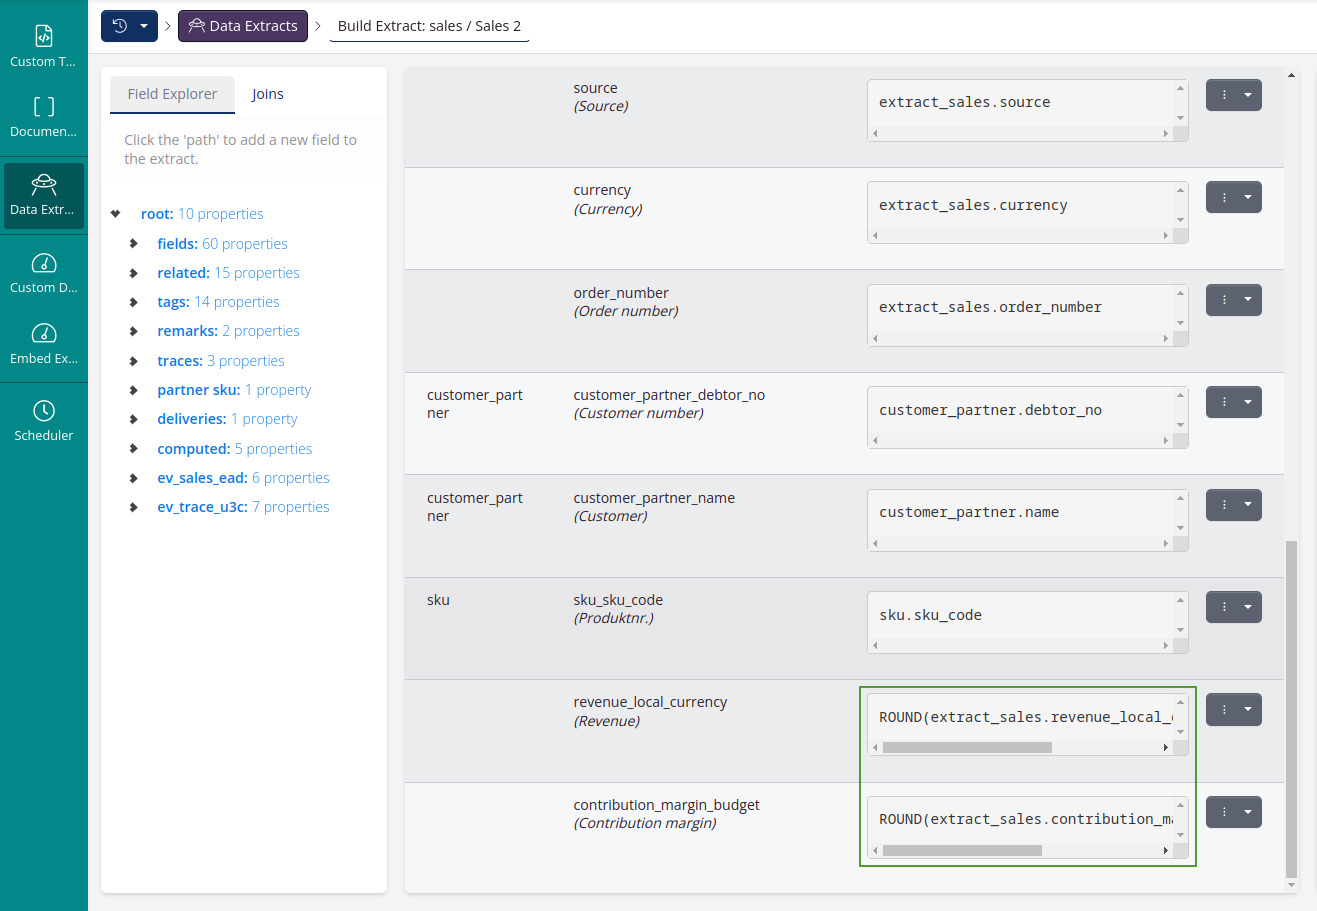Click the history icon in the top toolbar
1317x911 pixels.
pyautogui.click(x=121, y=25)
